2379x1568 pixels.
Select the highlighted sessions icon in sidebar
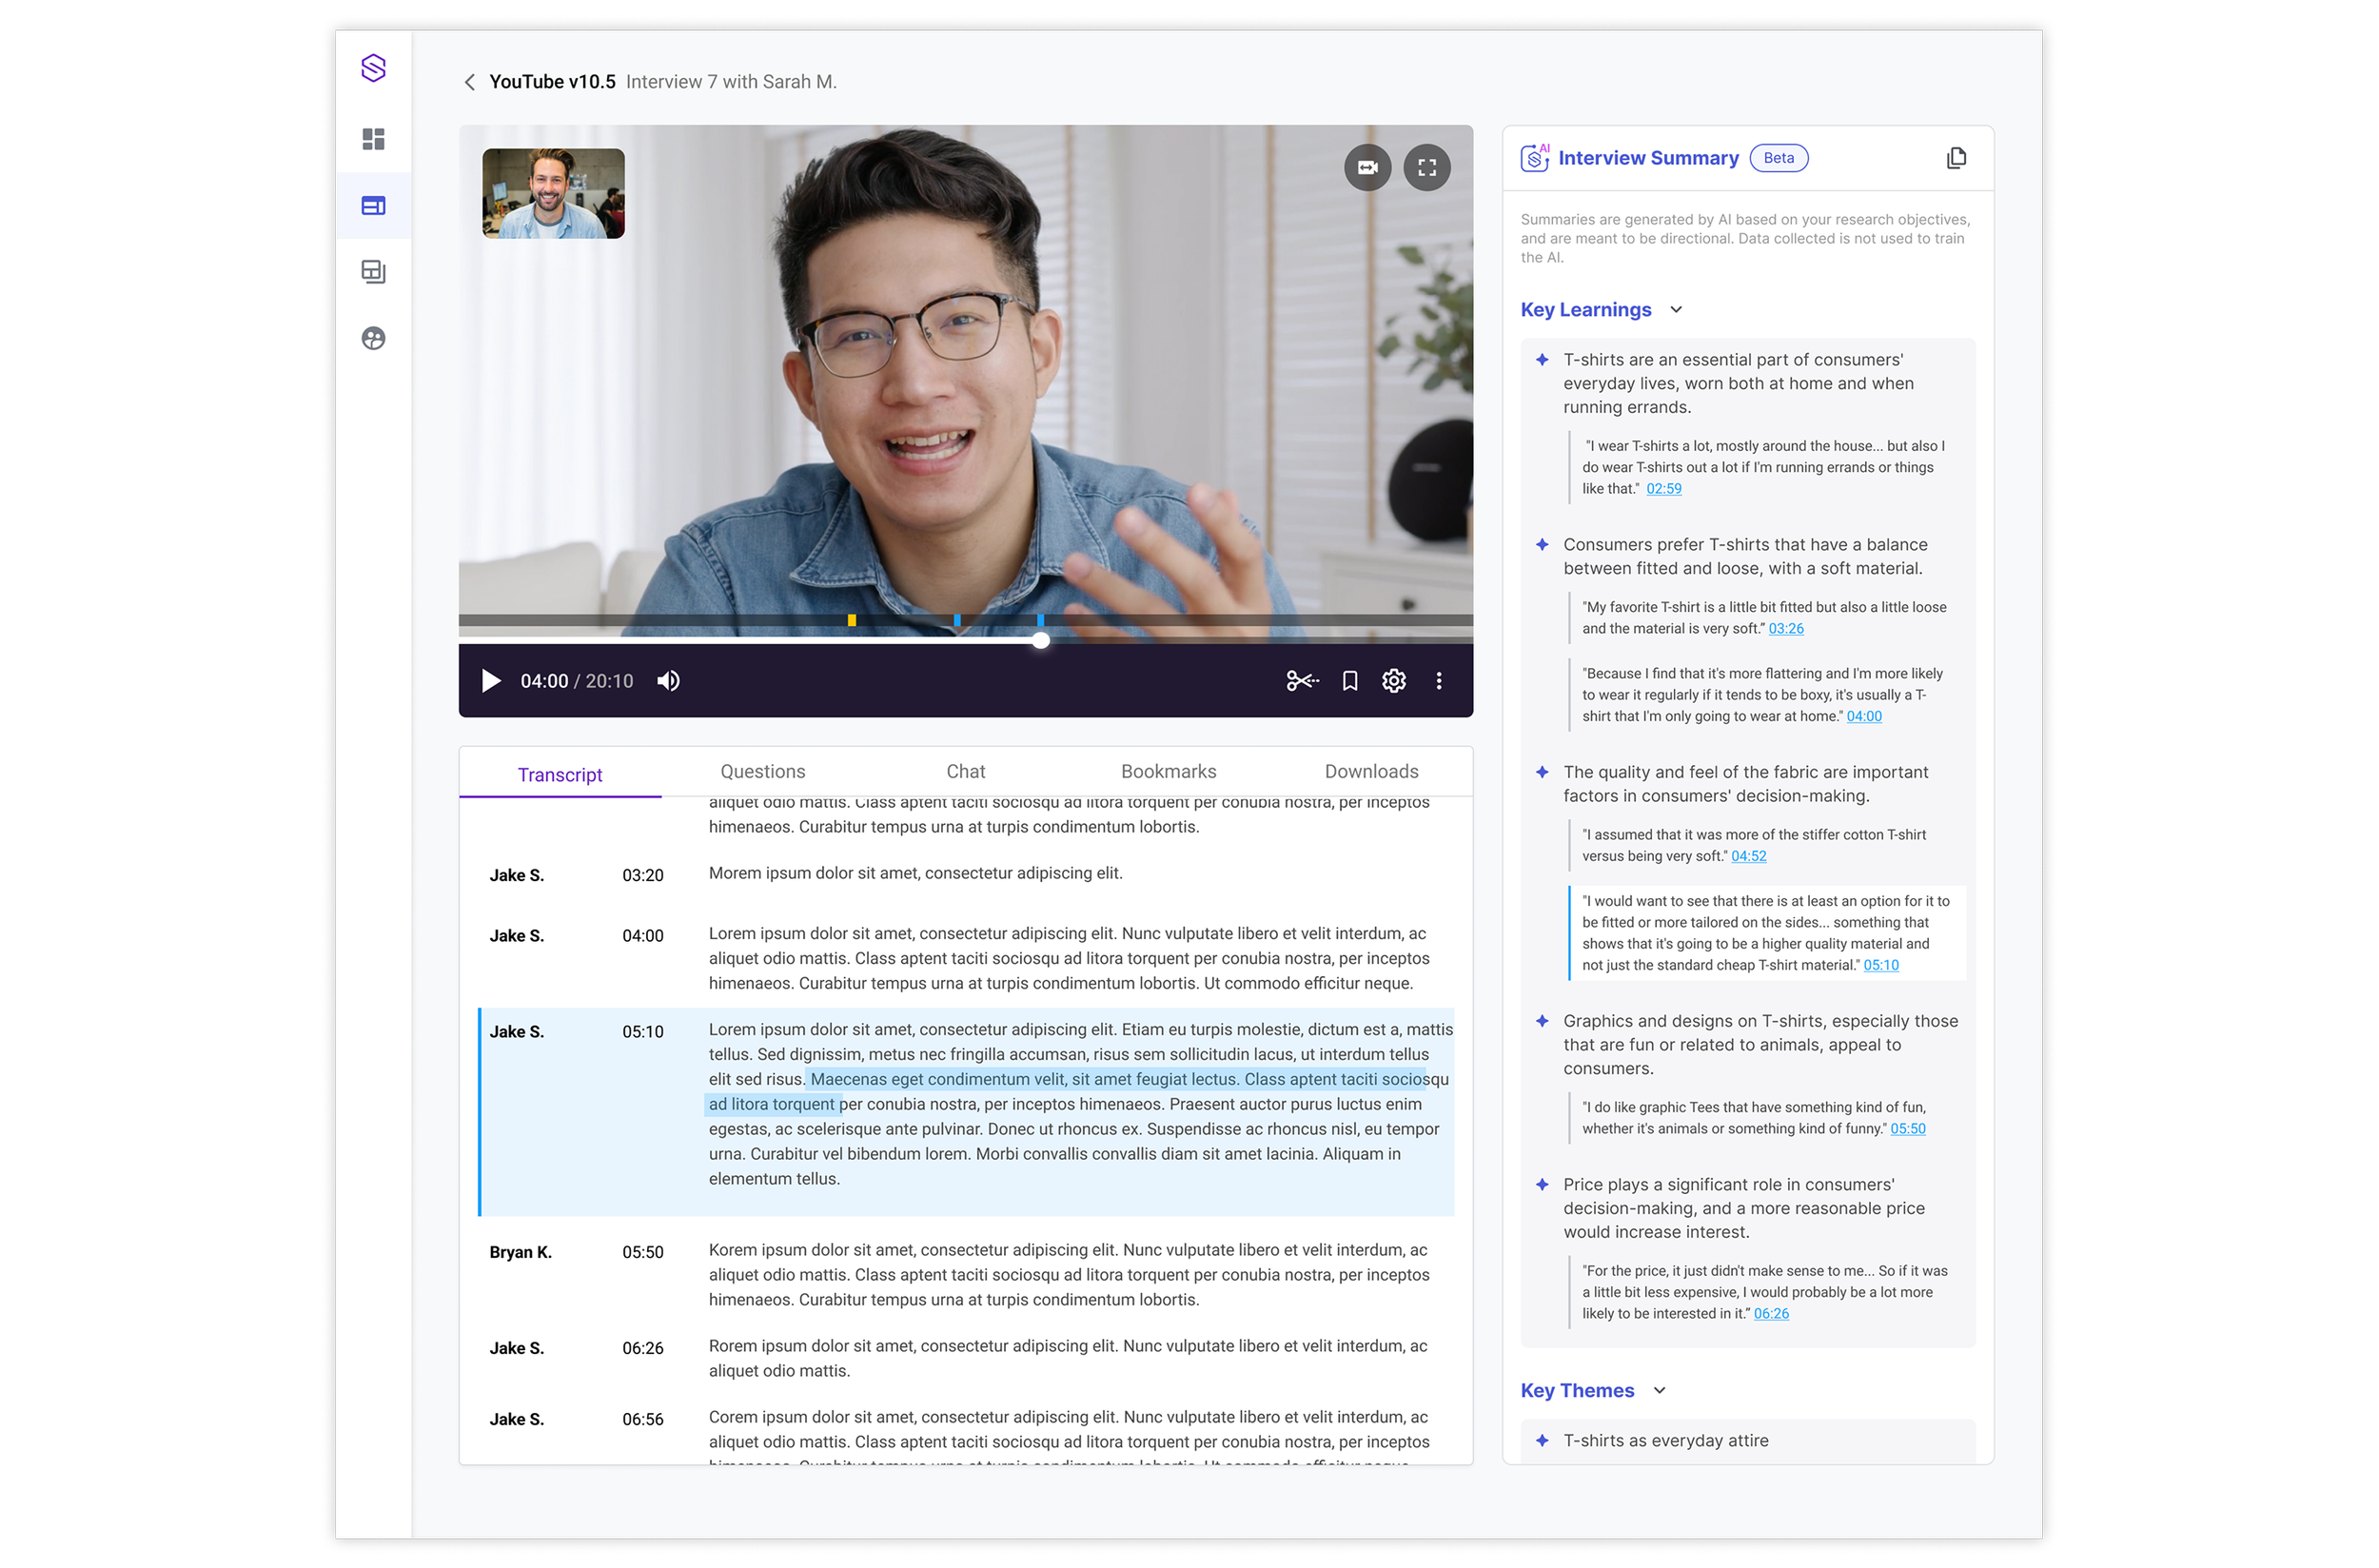tap(373, 206)
